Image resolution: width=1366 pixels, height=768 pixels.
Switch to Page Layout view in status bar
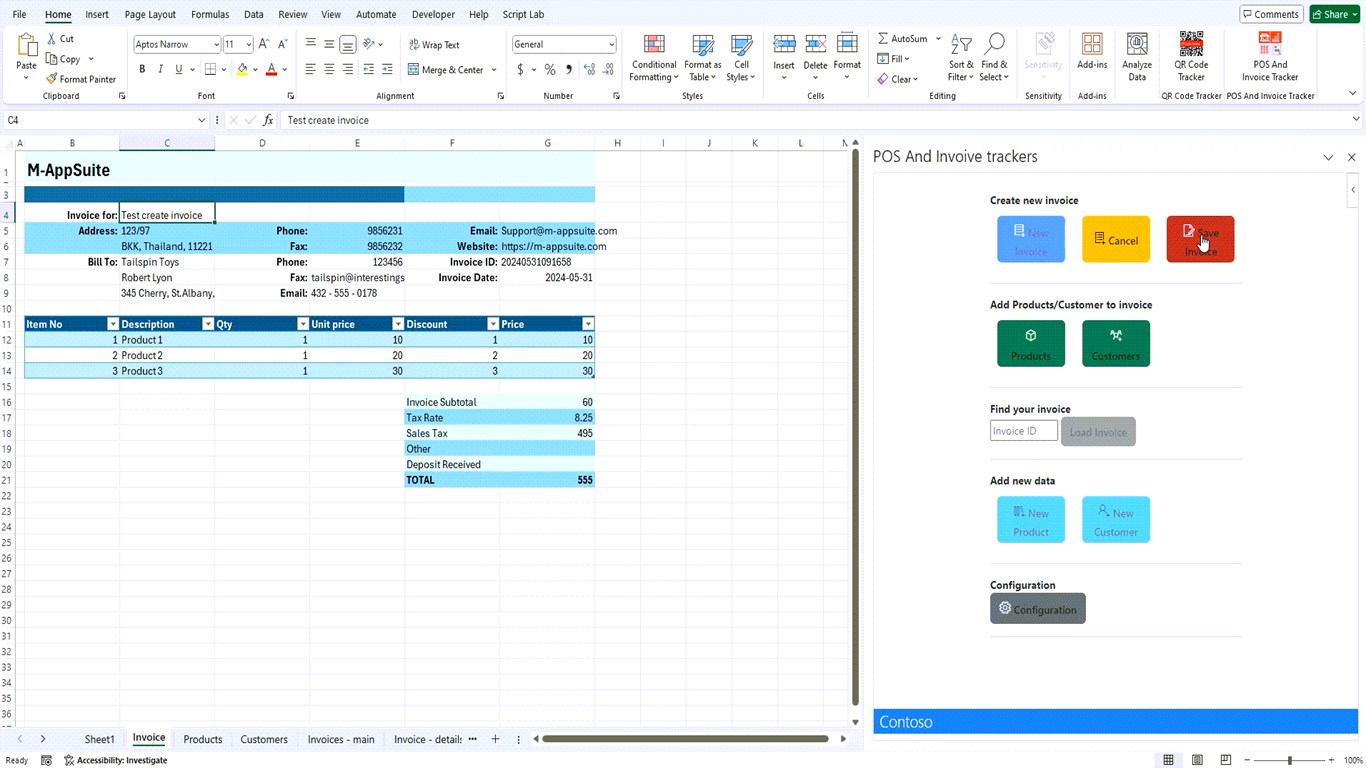tap(1197, 760)
